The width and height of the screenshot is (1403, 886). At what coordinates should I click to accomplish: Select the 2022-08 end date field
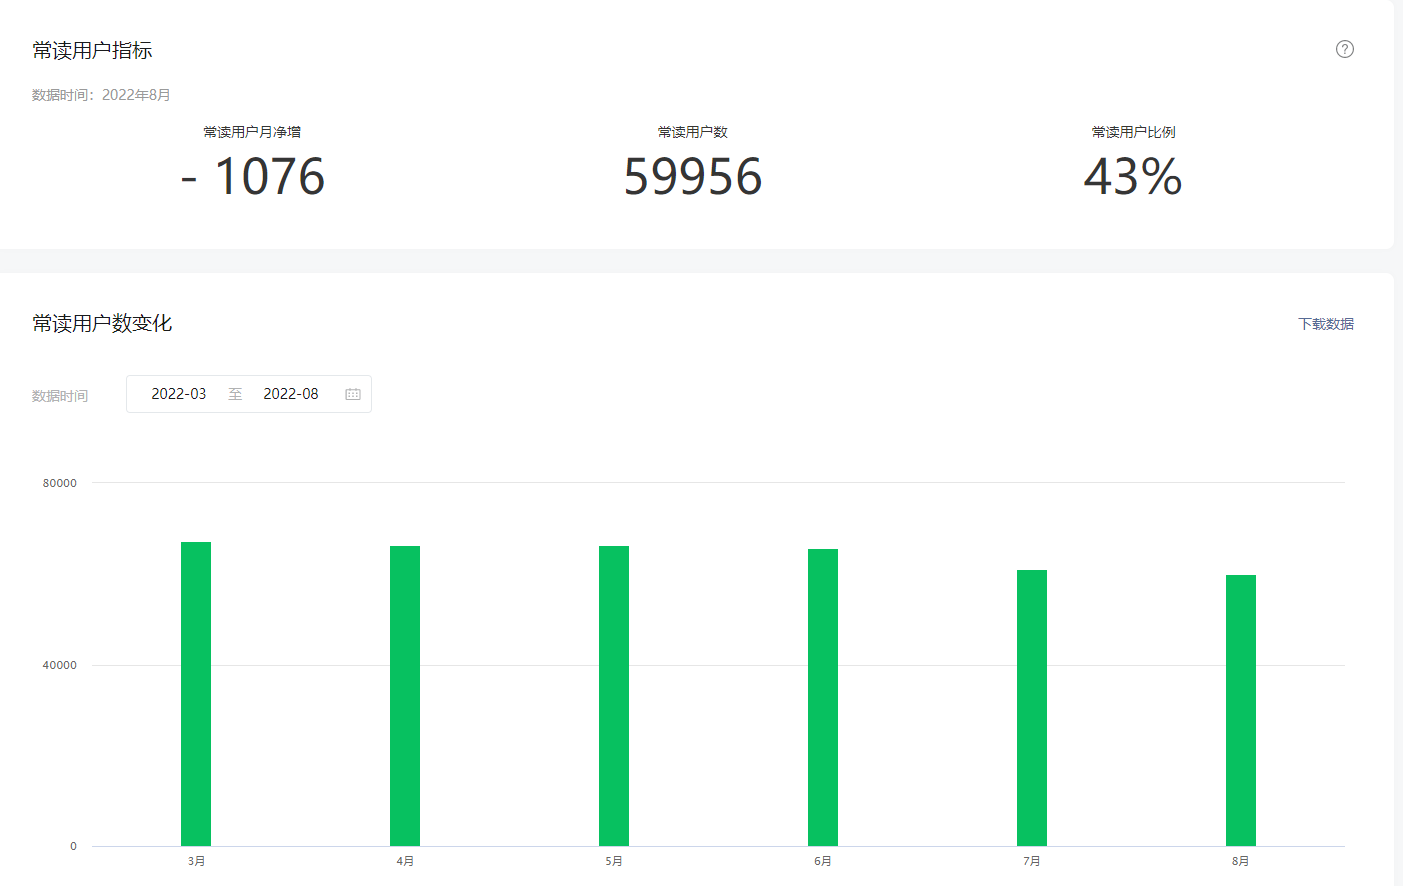tap(291, 394)
